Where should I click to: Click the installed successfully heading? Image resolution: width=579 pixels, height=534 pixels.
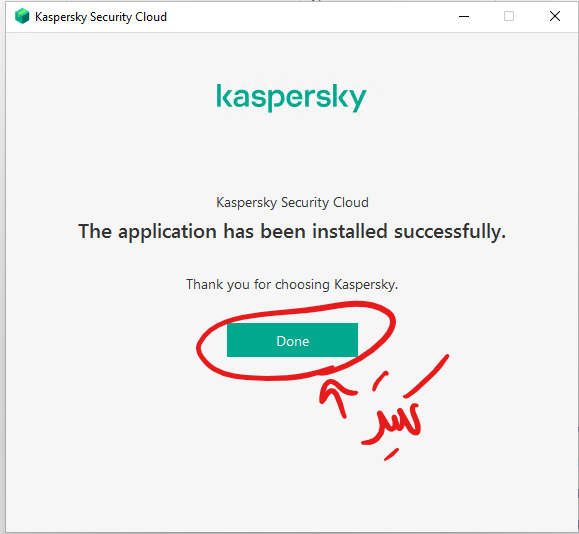pyautogui.click(x=292, y=232)
